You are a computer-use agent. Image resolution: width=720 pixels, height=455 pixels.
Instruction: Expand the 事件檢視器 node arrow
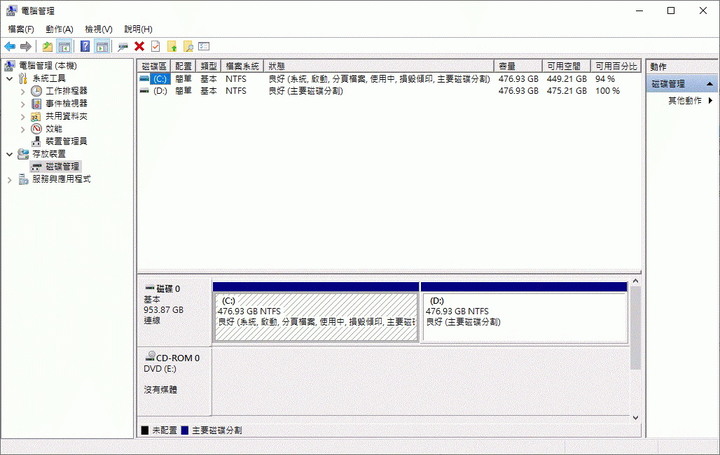click(22, 103)
